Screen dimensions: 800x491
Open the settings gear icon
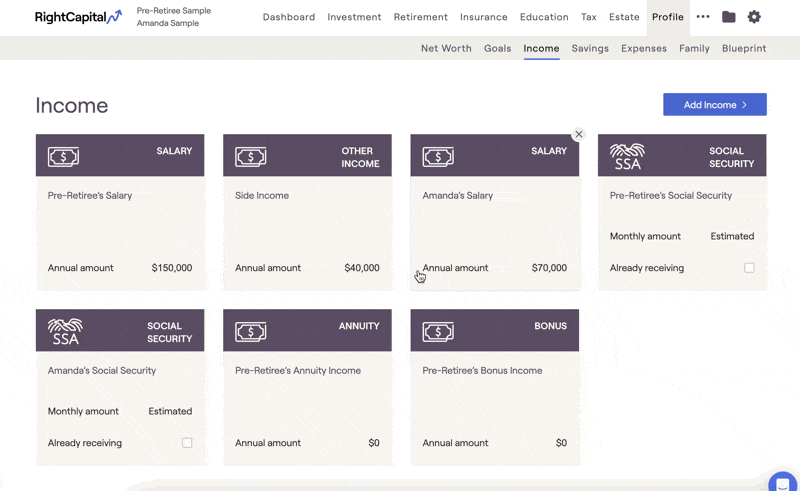click(754, 17)
